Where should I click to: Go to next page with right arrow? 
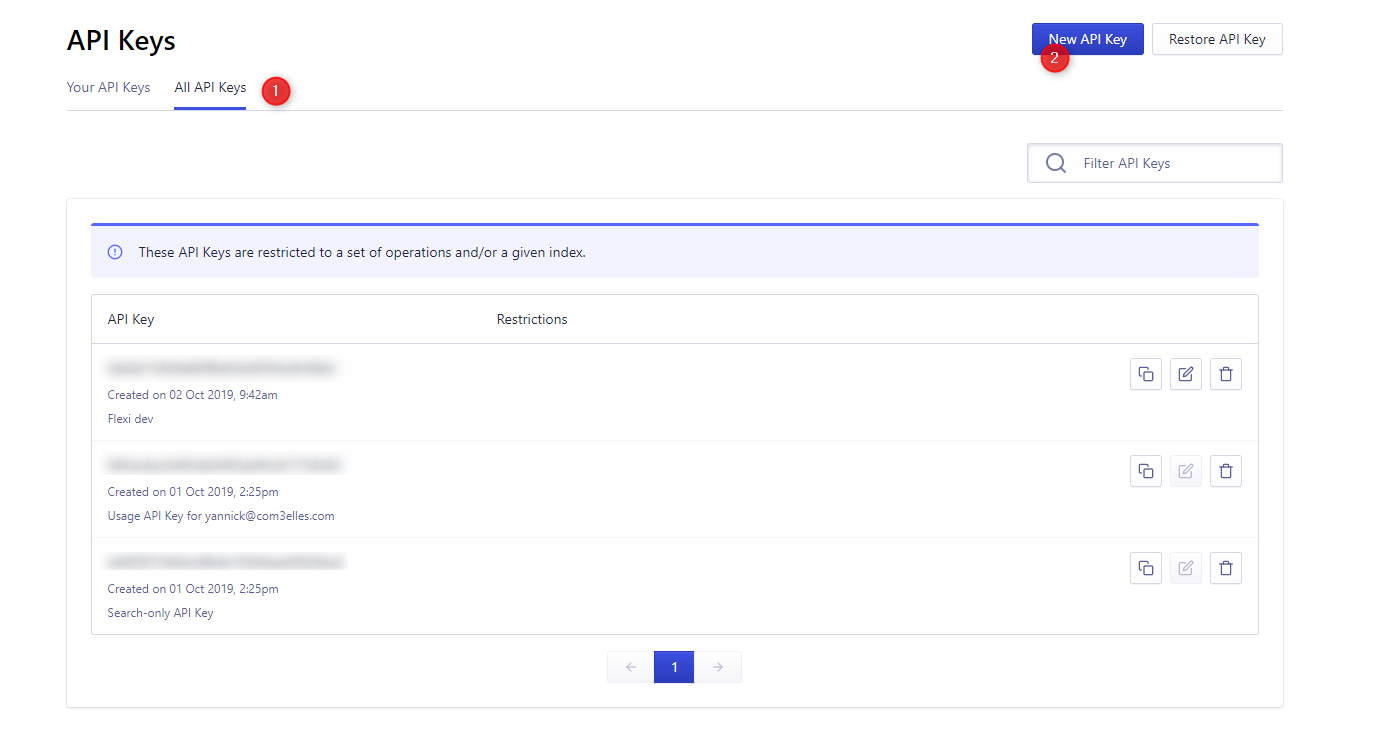pos(718,667)
